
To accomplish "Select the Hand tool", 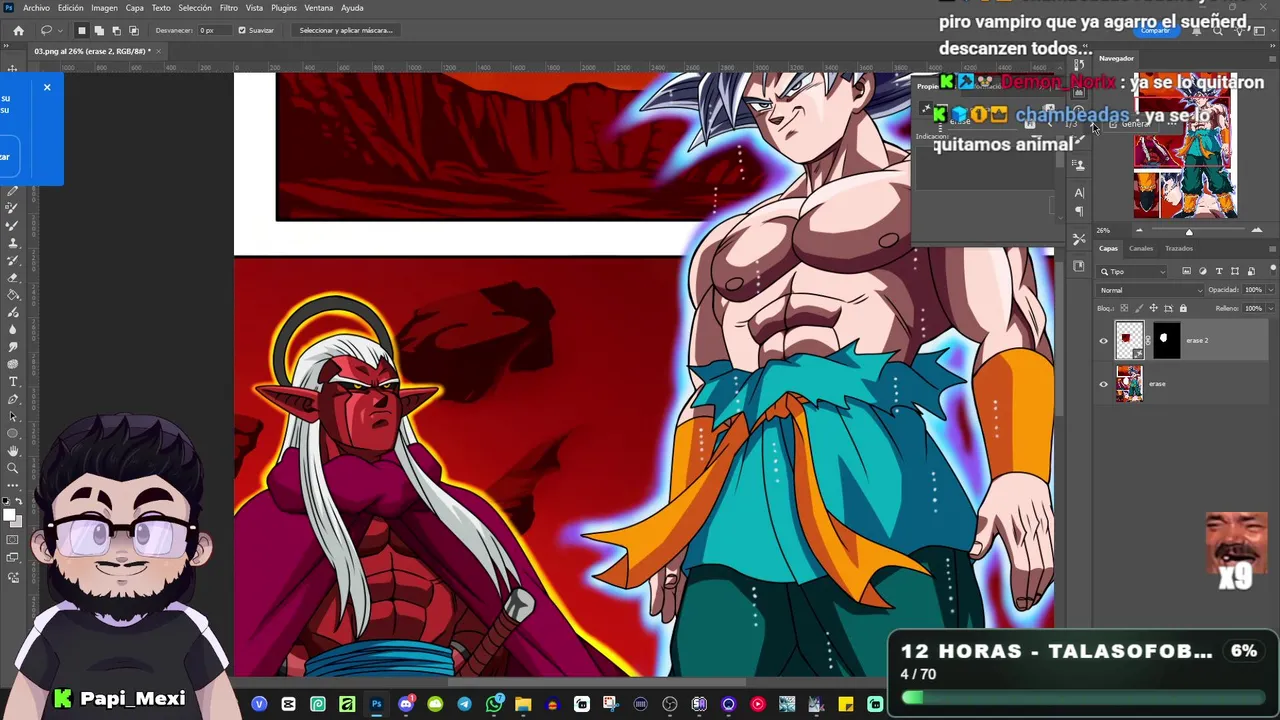I will click(12, 450).
